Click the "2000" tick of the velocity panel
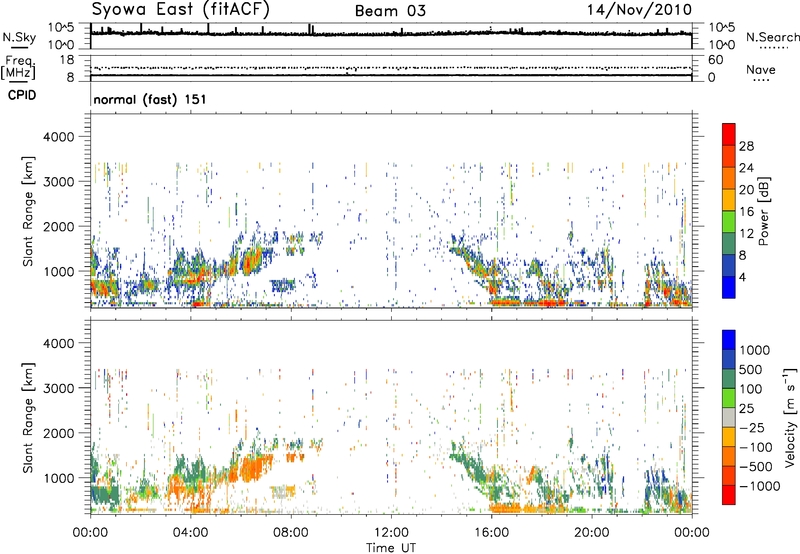 [x=58, y=434]
